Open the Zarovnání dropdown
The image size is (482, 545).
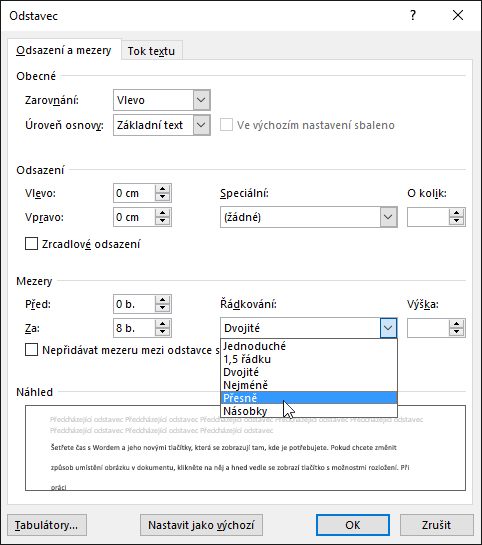click(x=202, y=100)
